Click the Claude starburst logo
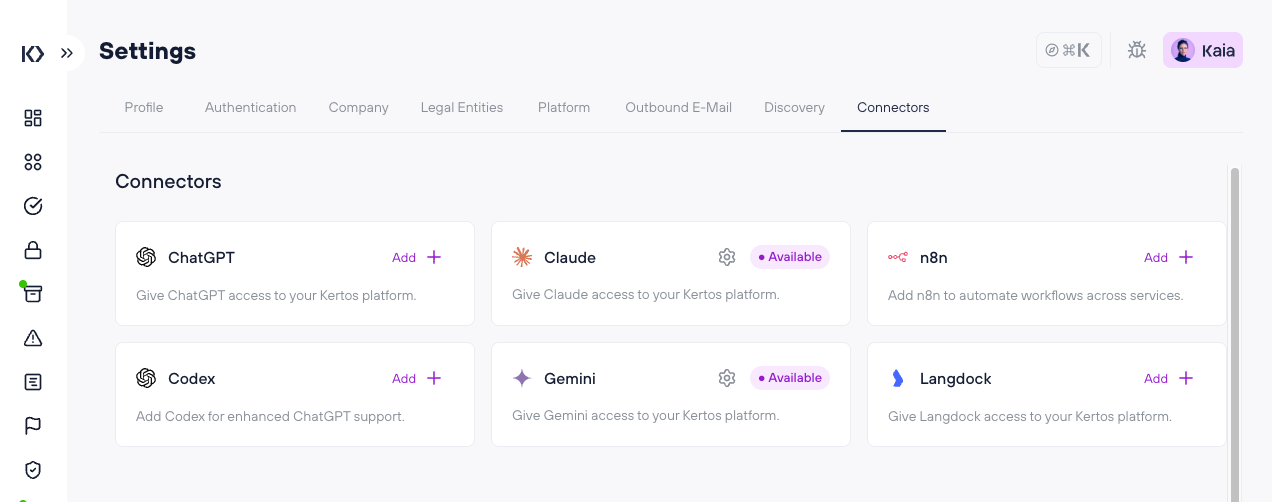The height and width of the screenshot is (502, 1272). pos(522,257)
